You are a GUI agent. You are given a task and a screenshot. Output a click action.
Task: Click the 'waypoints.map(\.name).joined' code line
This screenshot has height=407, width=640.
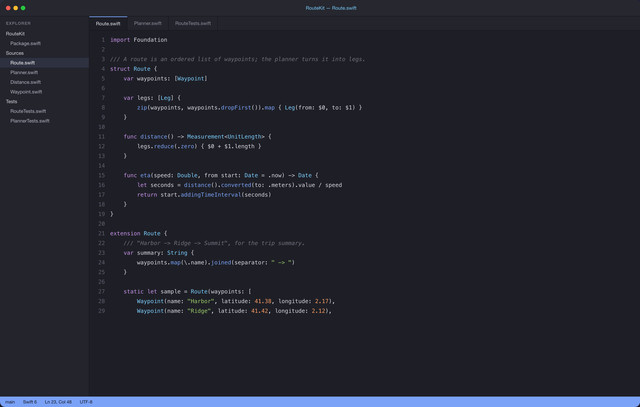[216, 262]
